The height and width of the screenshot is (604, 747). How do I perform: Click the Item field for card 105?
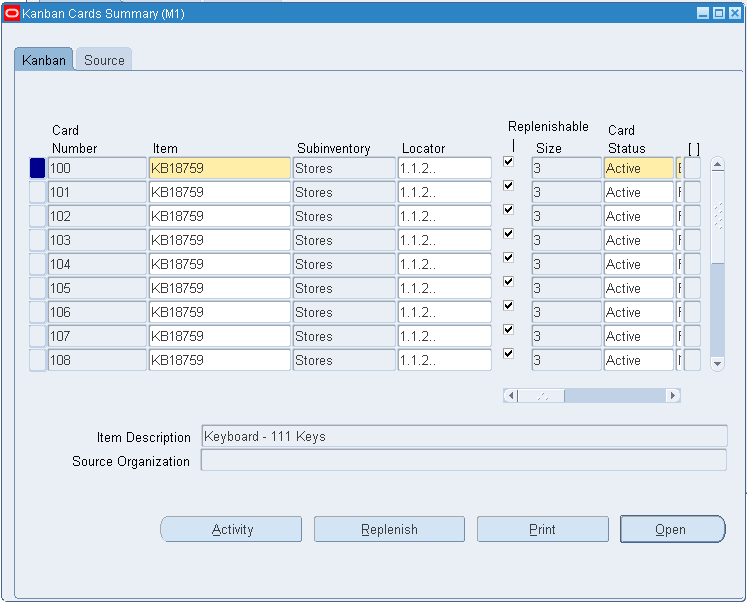(220, 288)
